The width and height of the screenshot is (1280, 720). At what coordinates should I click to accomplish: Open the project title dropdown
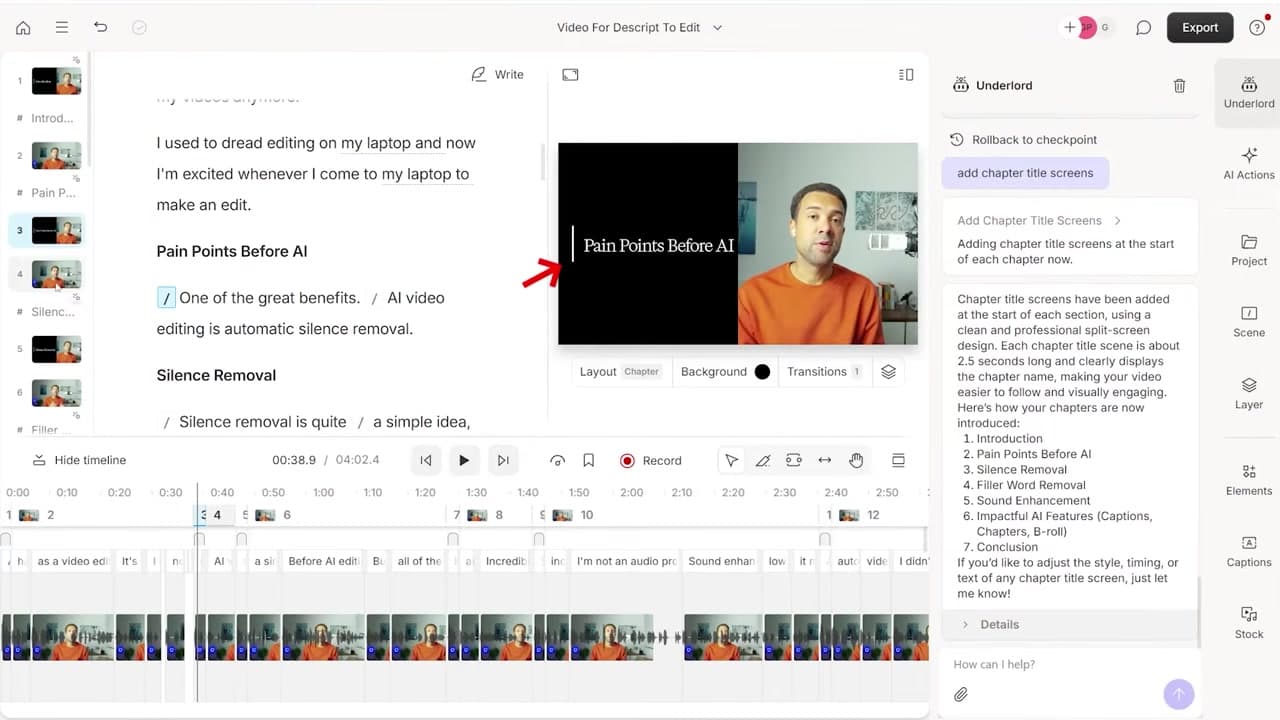click(640, 28)
